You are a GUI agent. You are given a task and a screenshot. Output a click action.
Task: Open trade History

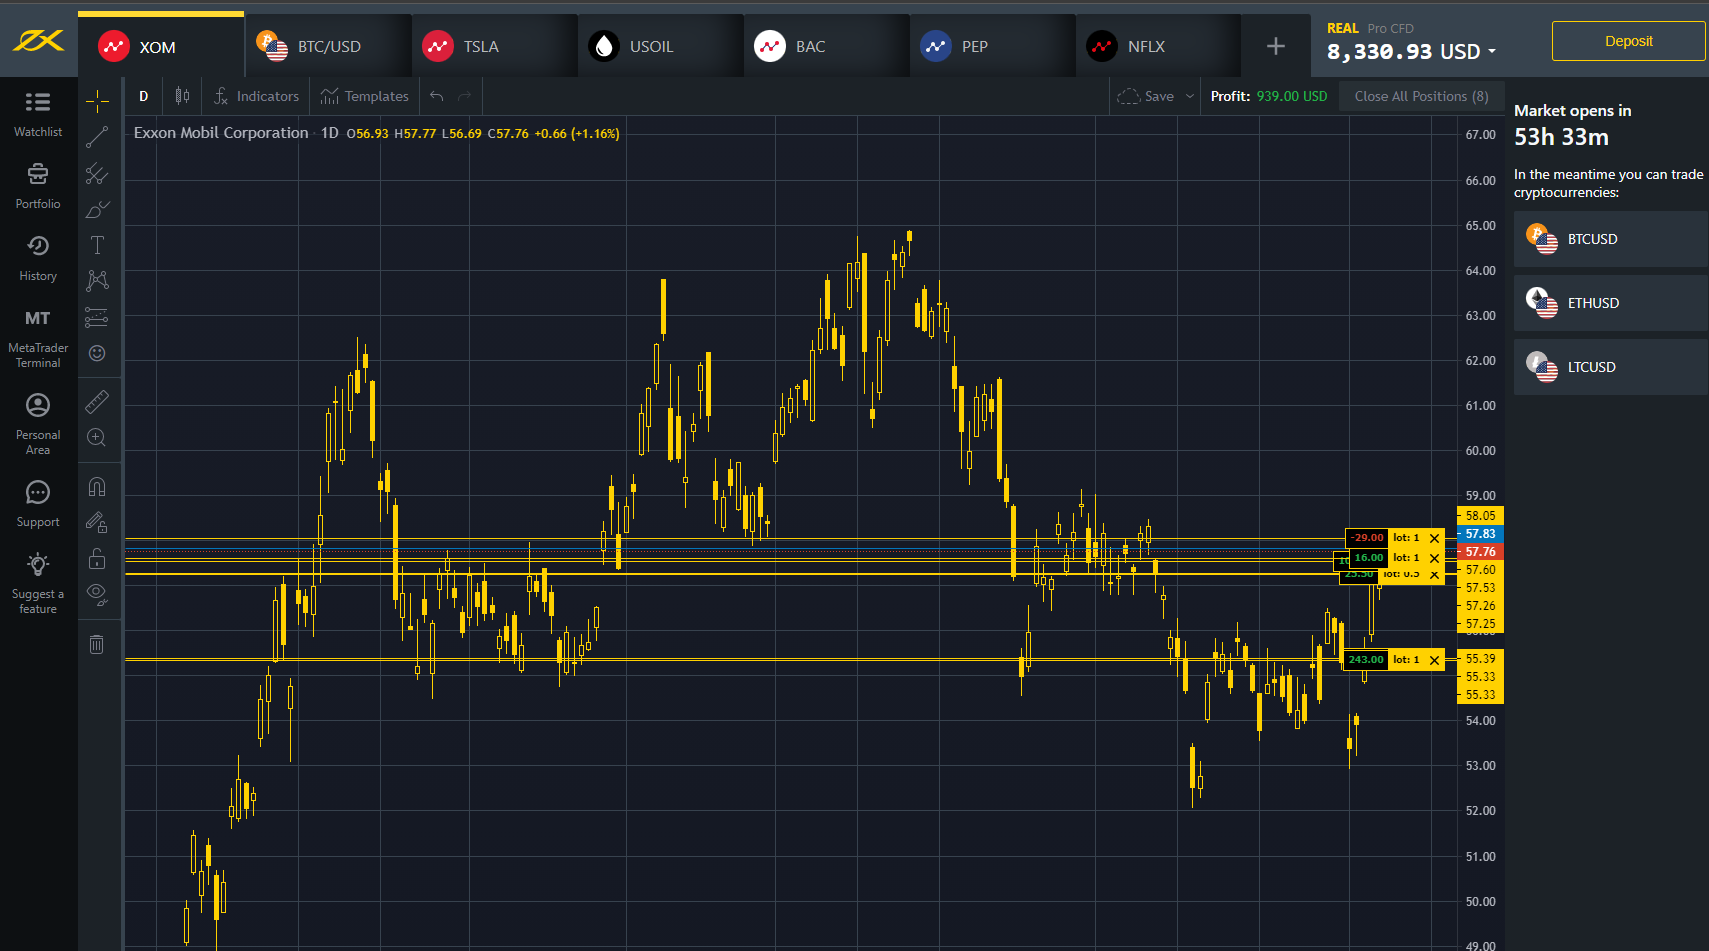click(x=38, y=258)
